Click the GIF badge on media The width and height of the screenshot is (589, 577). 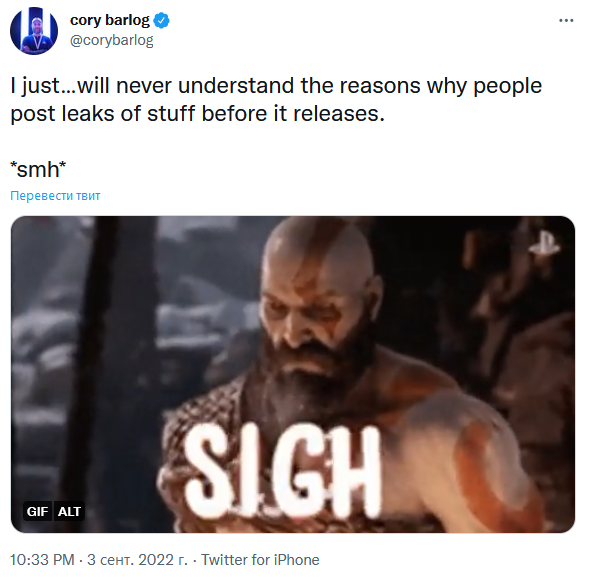pos(38,511)
